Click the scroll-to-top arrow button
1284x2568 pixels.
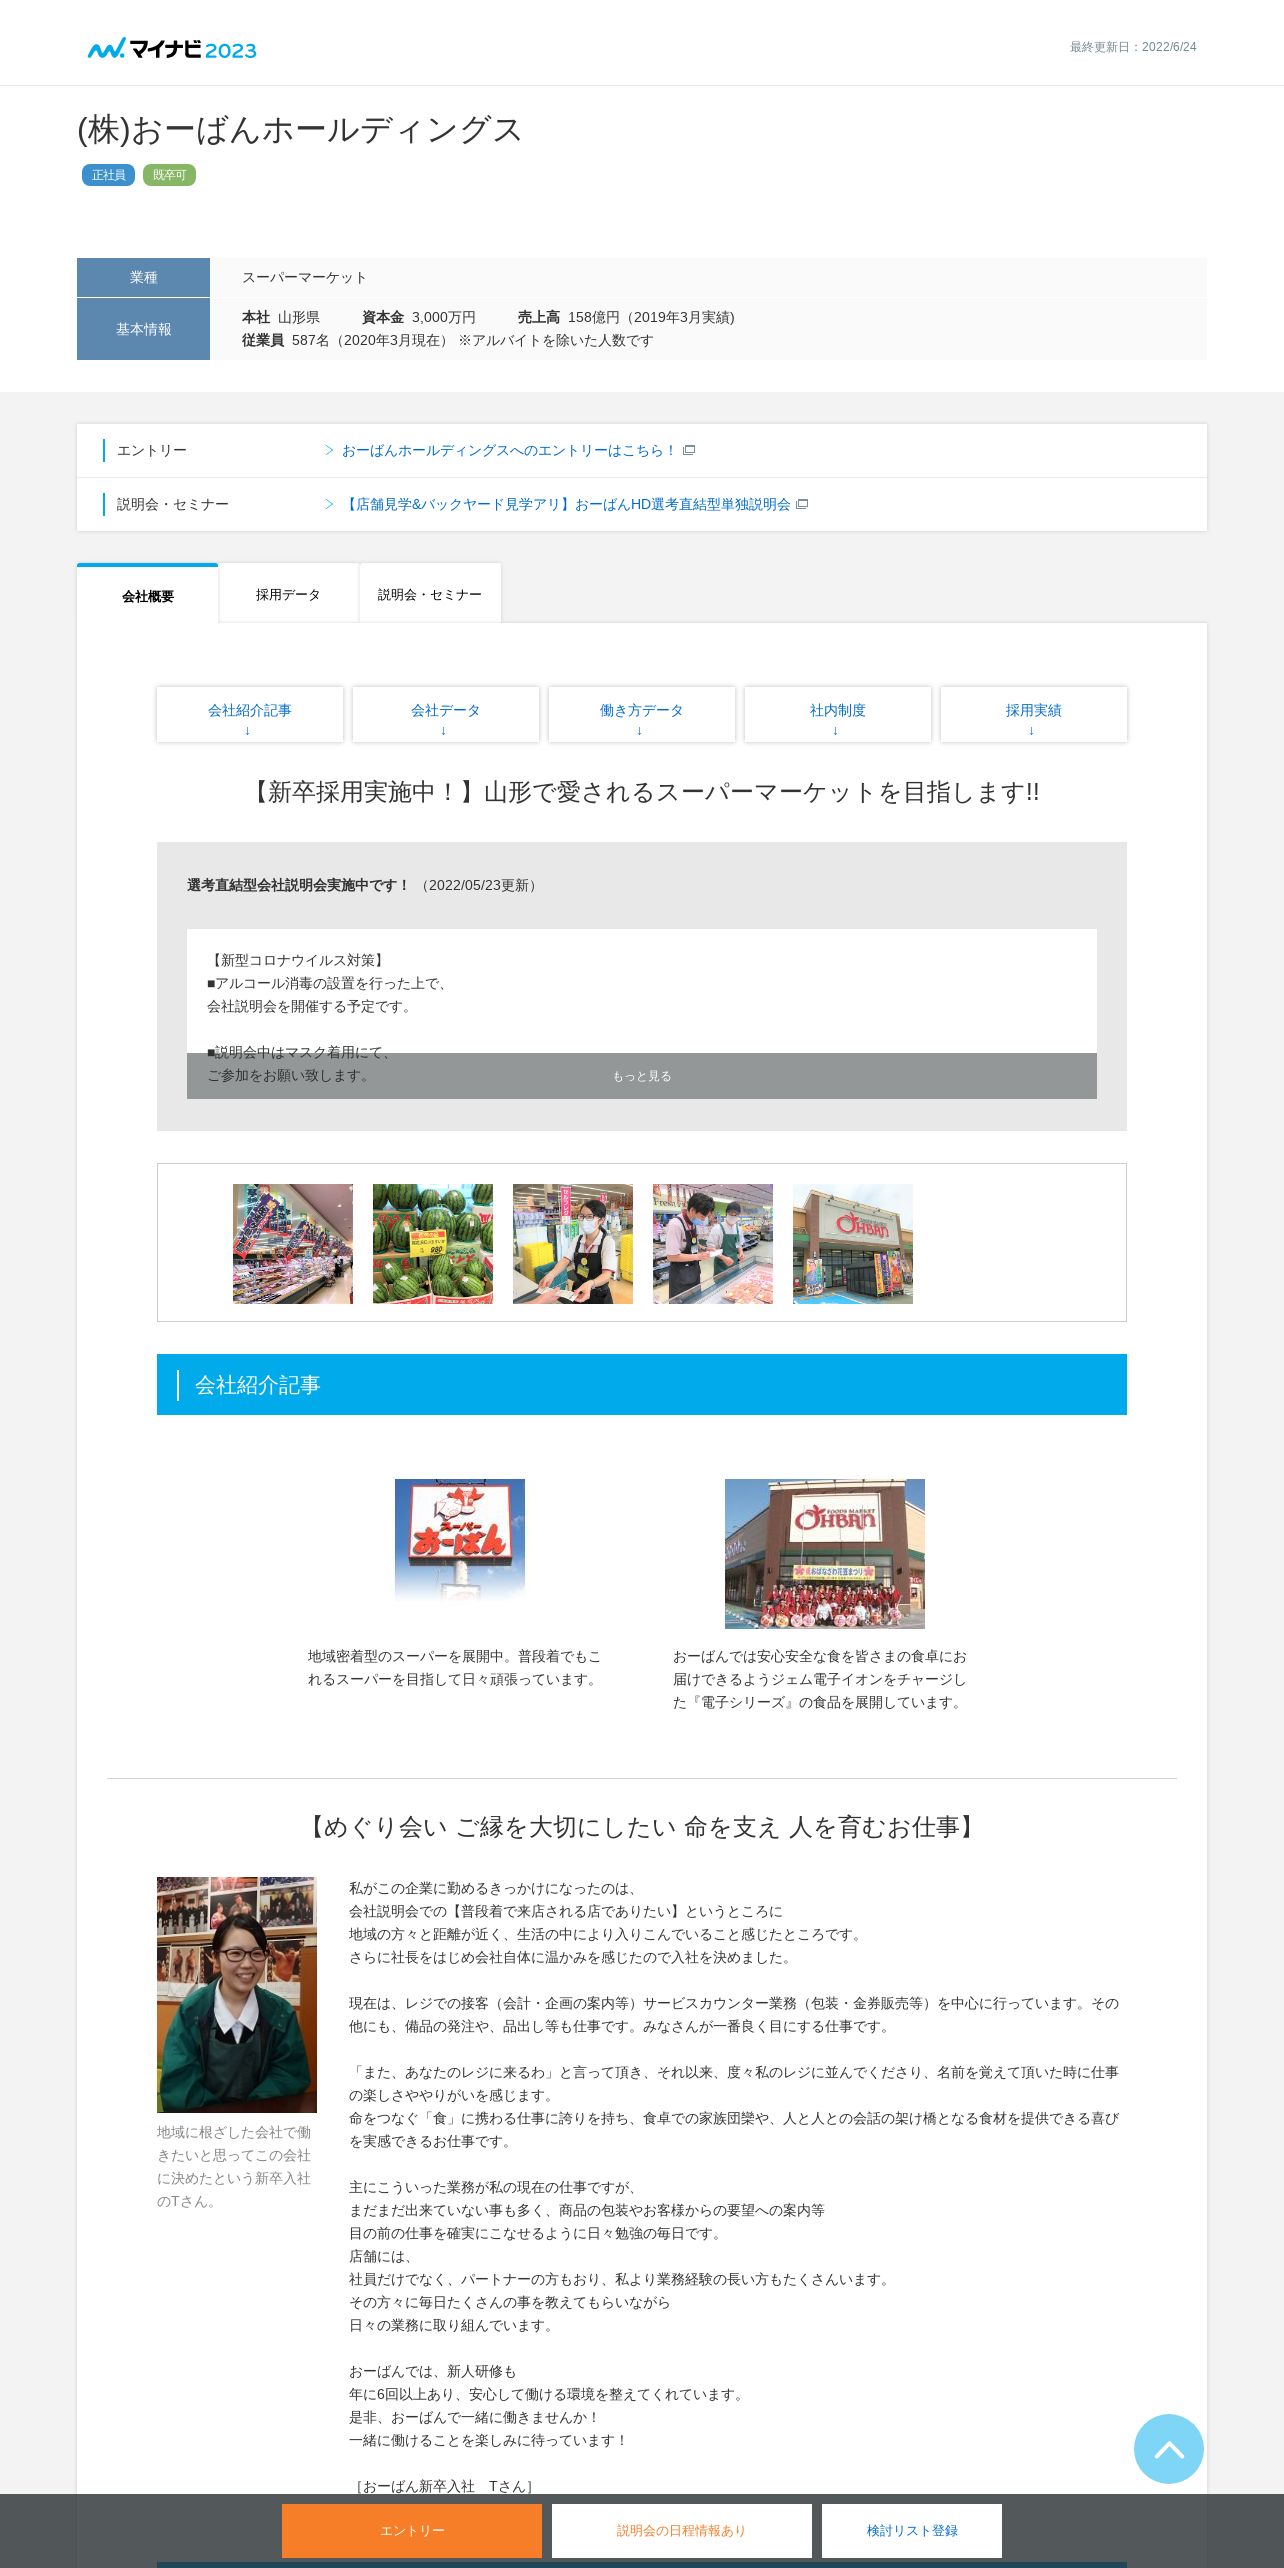coord(1168,2448)
